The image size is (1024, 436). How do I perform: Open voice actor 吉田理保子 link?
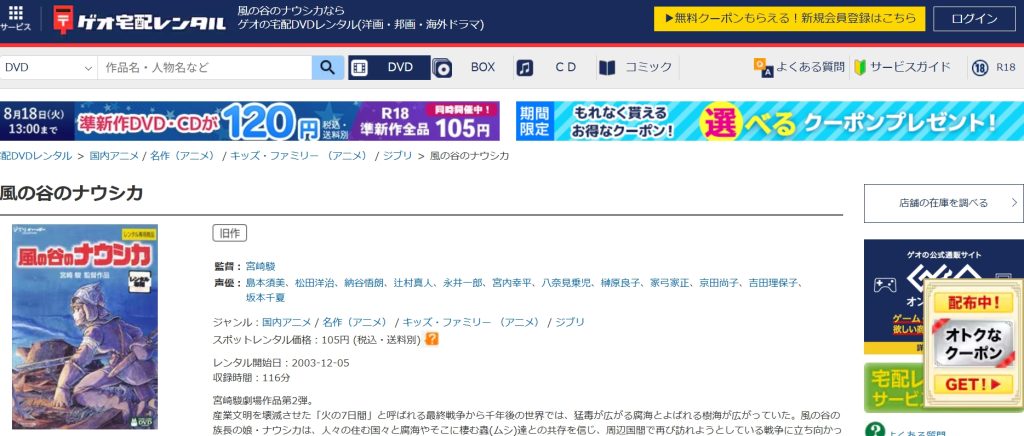pyautogui.click(x=773, y=283)
